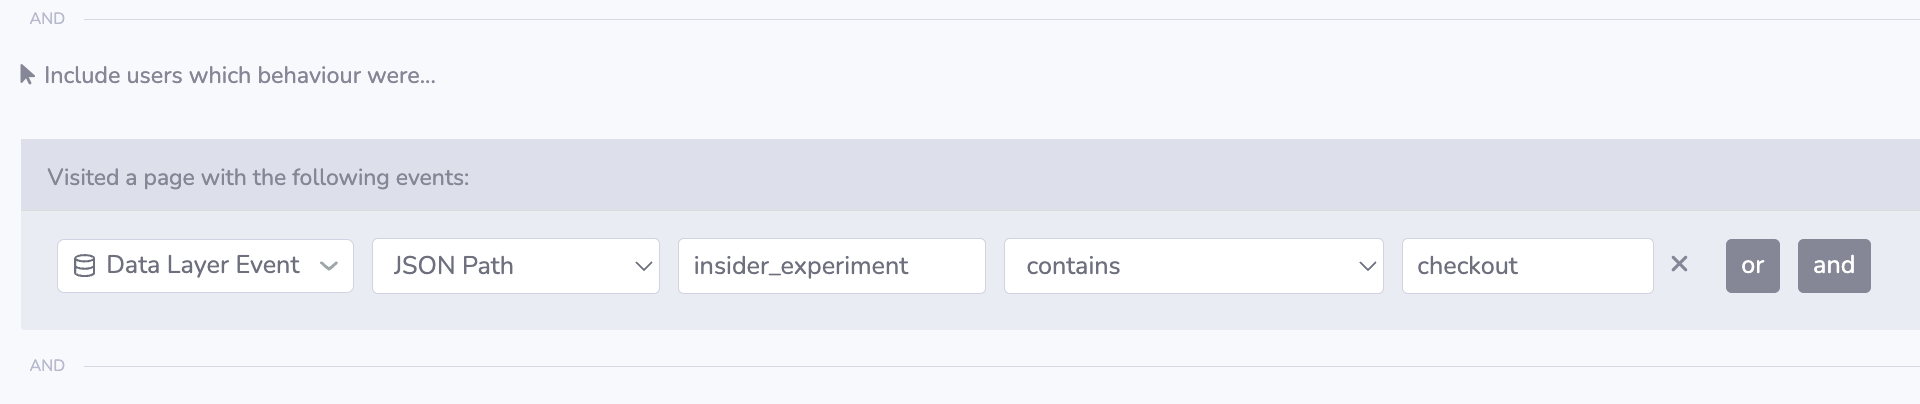Viewport: 1920px width, 404px height.
Task: Select the Visited a page events header
Action: 258,178
